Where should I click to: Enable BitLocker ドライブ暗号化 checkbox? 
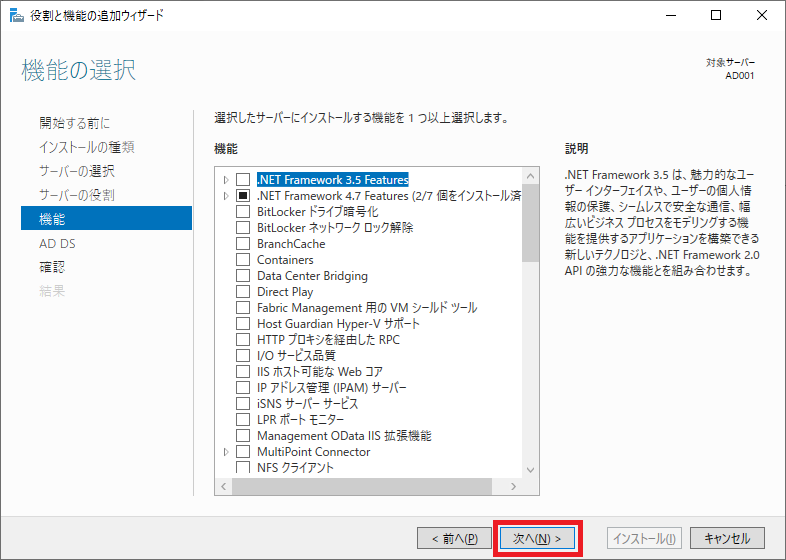243,212
